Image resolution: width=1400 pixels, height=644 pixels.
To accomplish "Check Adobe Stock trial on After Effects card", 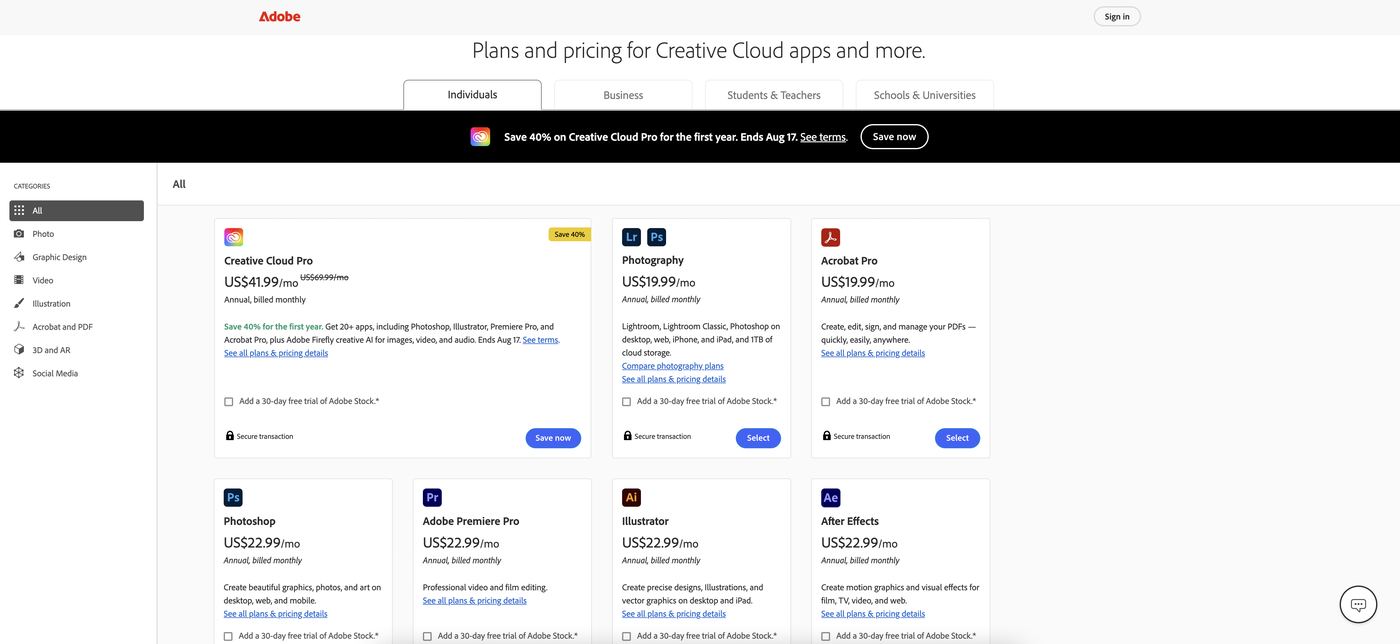I will (825, 636).
